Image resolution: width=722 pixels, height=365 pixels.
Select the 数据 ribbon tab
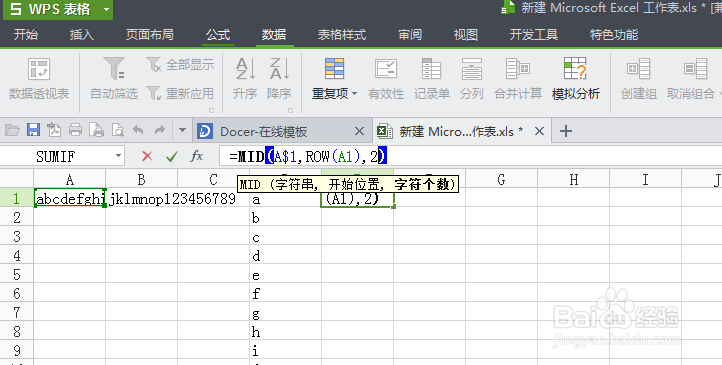pos(274,35)
